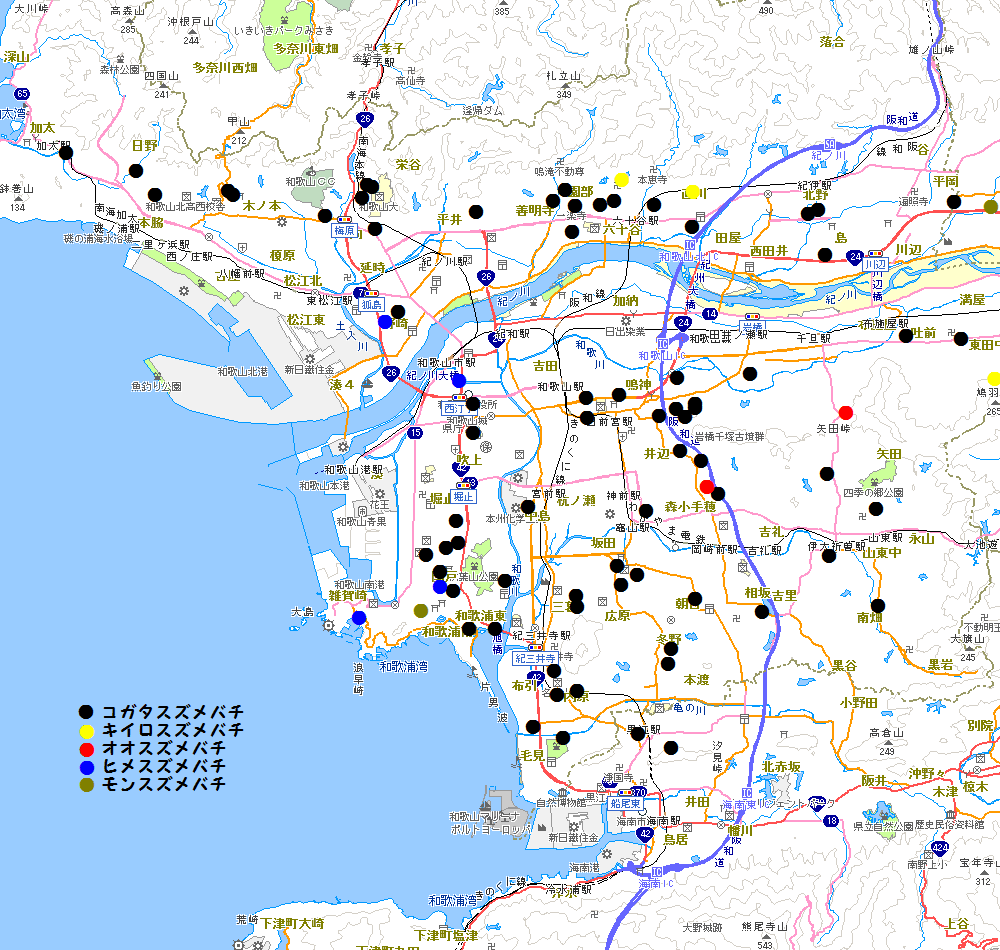
Task: Click the olive marker east of 平岡
Action: click(990, 207)
